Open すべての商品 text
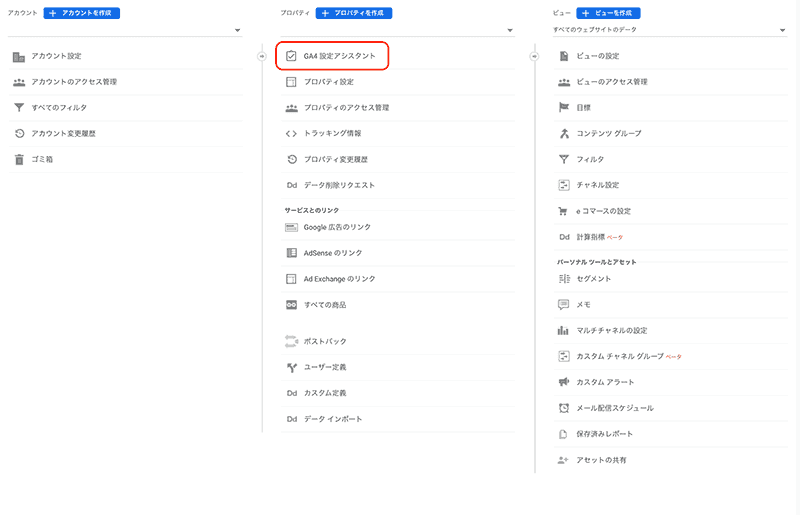Image resolution: width=800 pixels, height=515 pixels. 325,305
